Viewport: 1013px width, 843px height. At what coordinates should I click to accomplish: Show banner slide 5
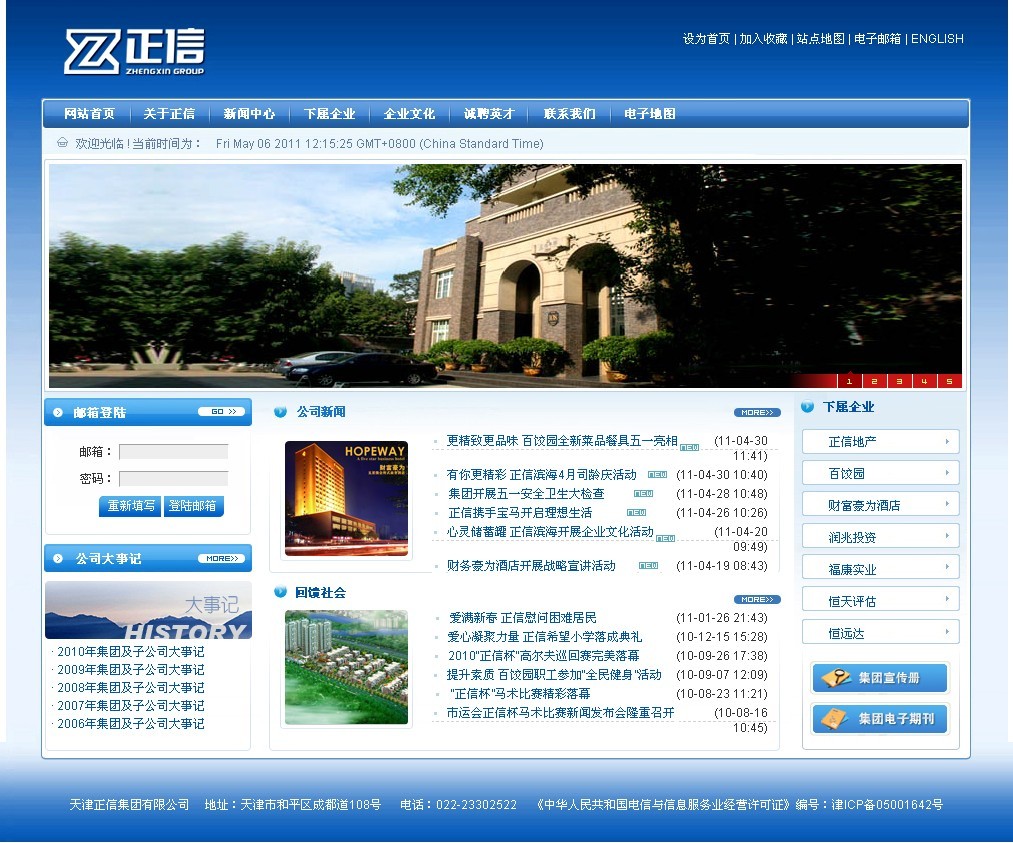(x=950, y=381)
